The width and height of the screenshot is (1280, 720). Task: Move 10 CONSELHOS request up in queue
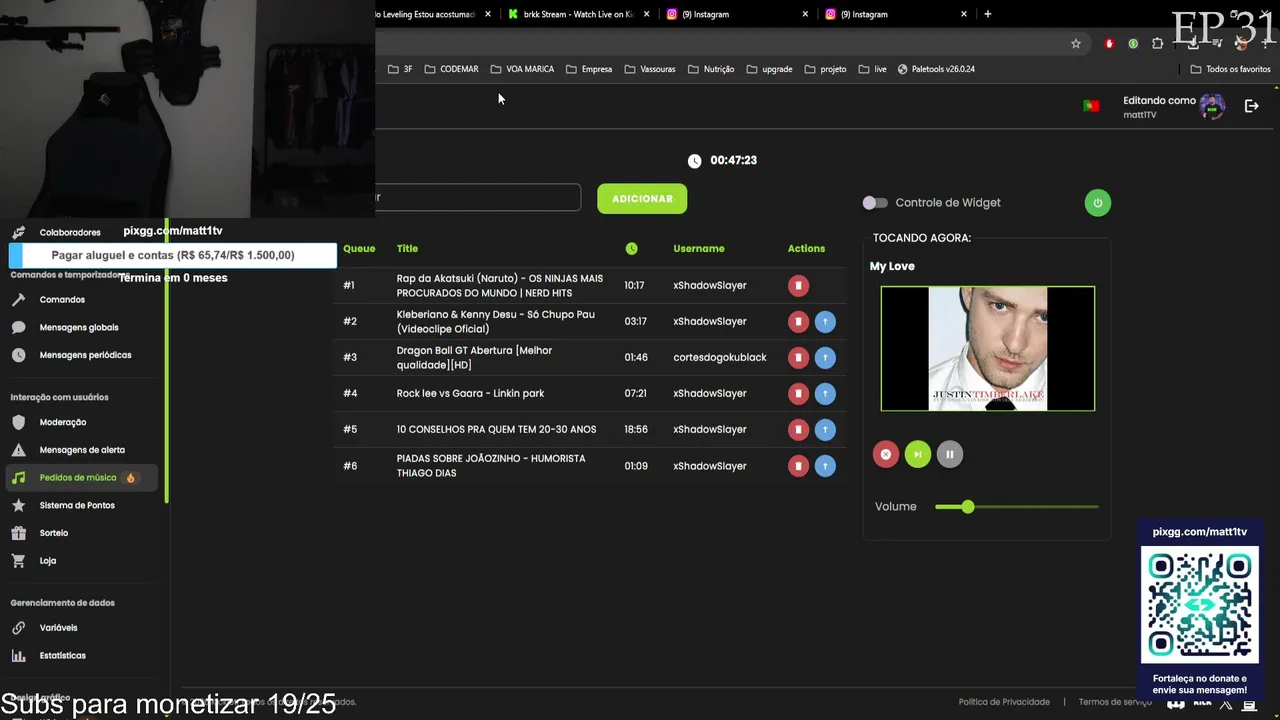coord(825,430)
